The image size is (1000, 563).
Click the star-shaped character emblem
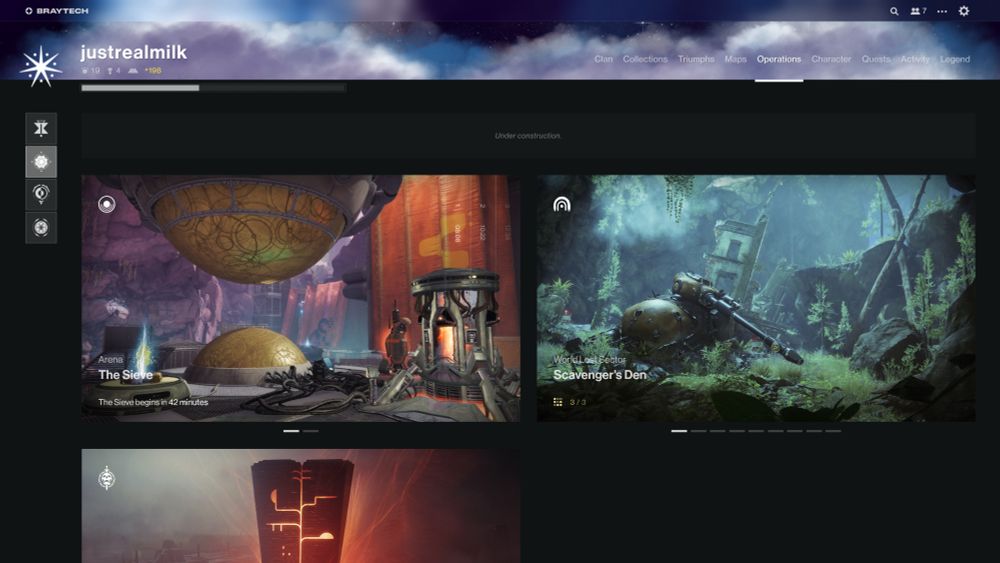tap(41, 66)
